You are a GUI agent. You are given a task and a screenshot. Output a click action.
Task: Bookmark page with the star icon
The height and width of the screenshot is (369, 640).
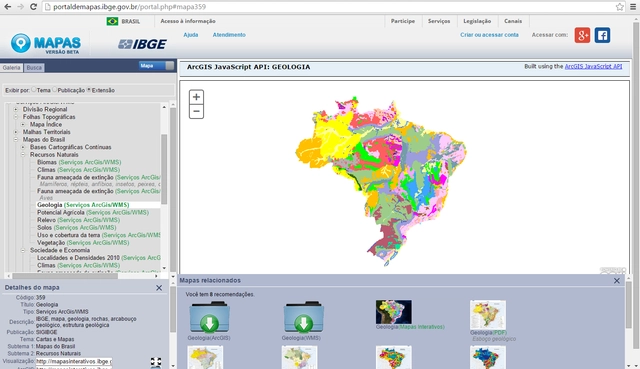tap(620, 7)
